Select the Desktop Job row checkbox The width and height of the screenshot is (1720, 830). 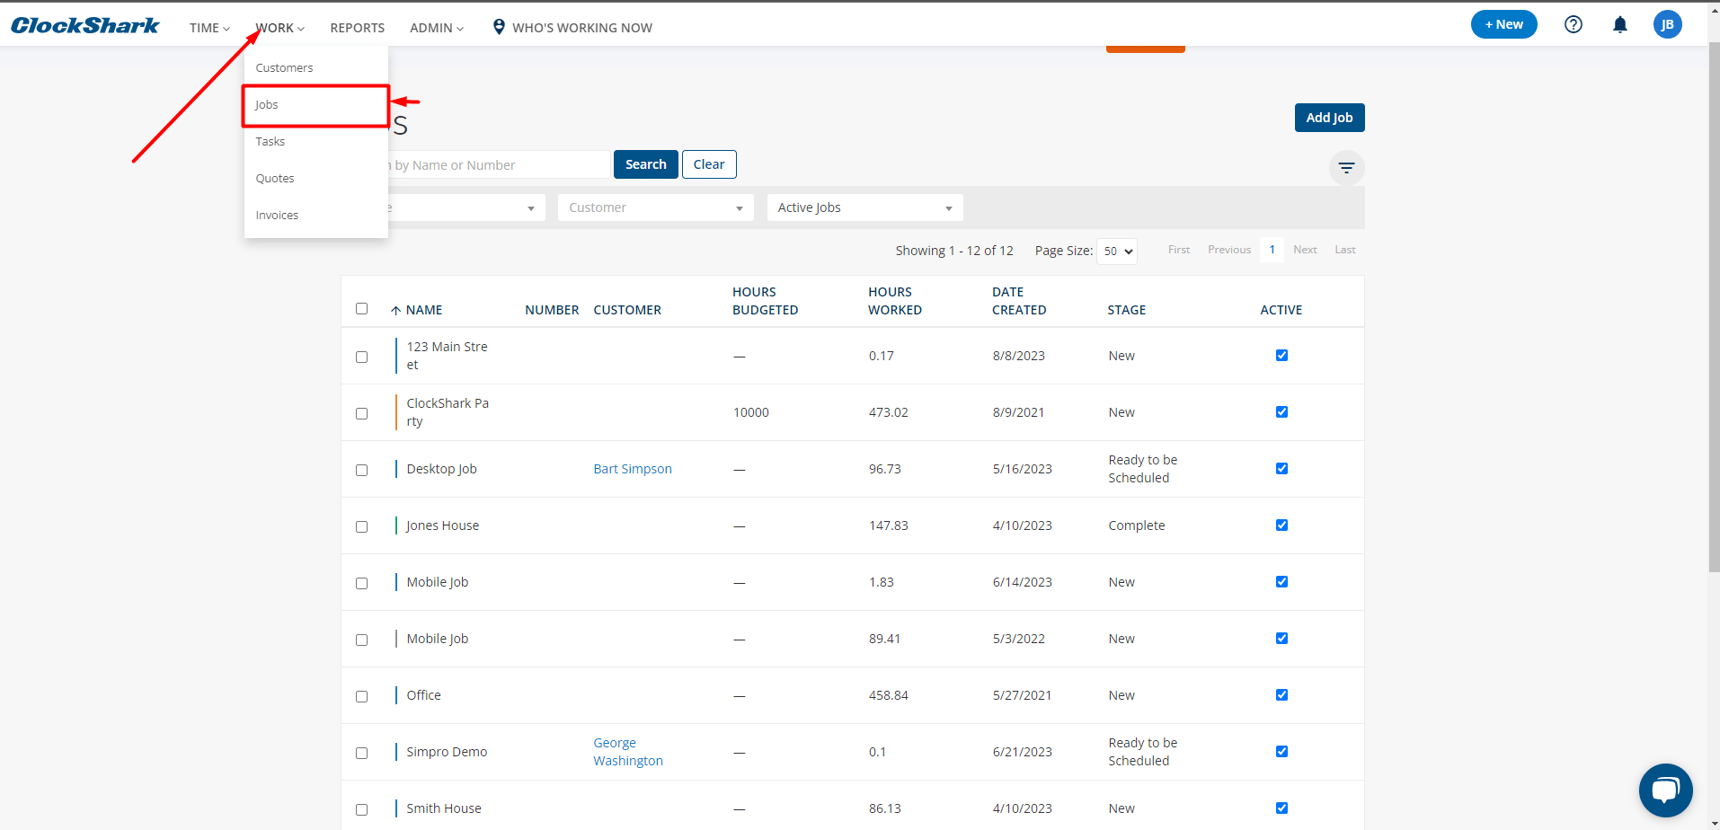[x=362, y=470]
